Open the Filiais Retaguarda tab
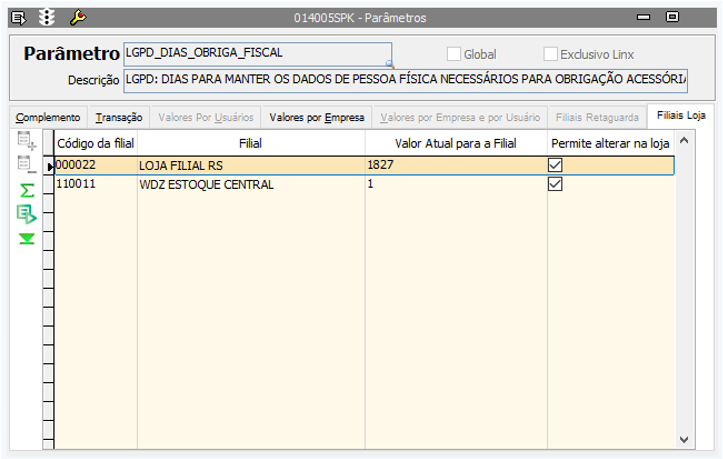Viewport: 723px width, 459px height. pos(597,117)
